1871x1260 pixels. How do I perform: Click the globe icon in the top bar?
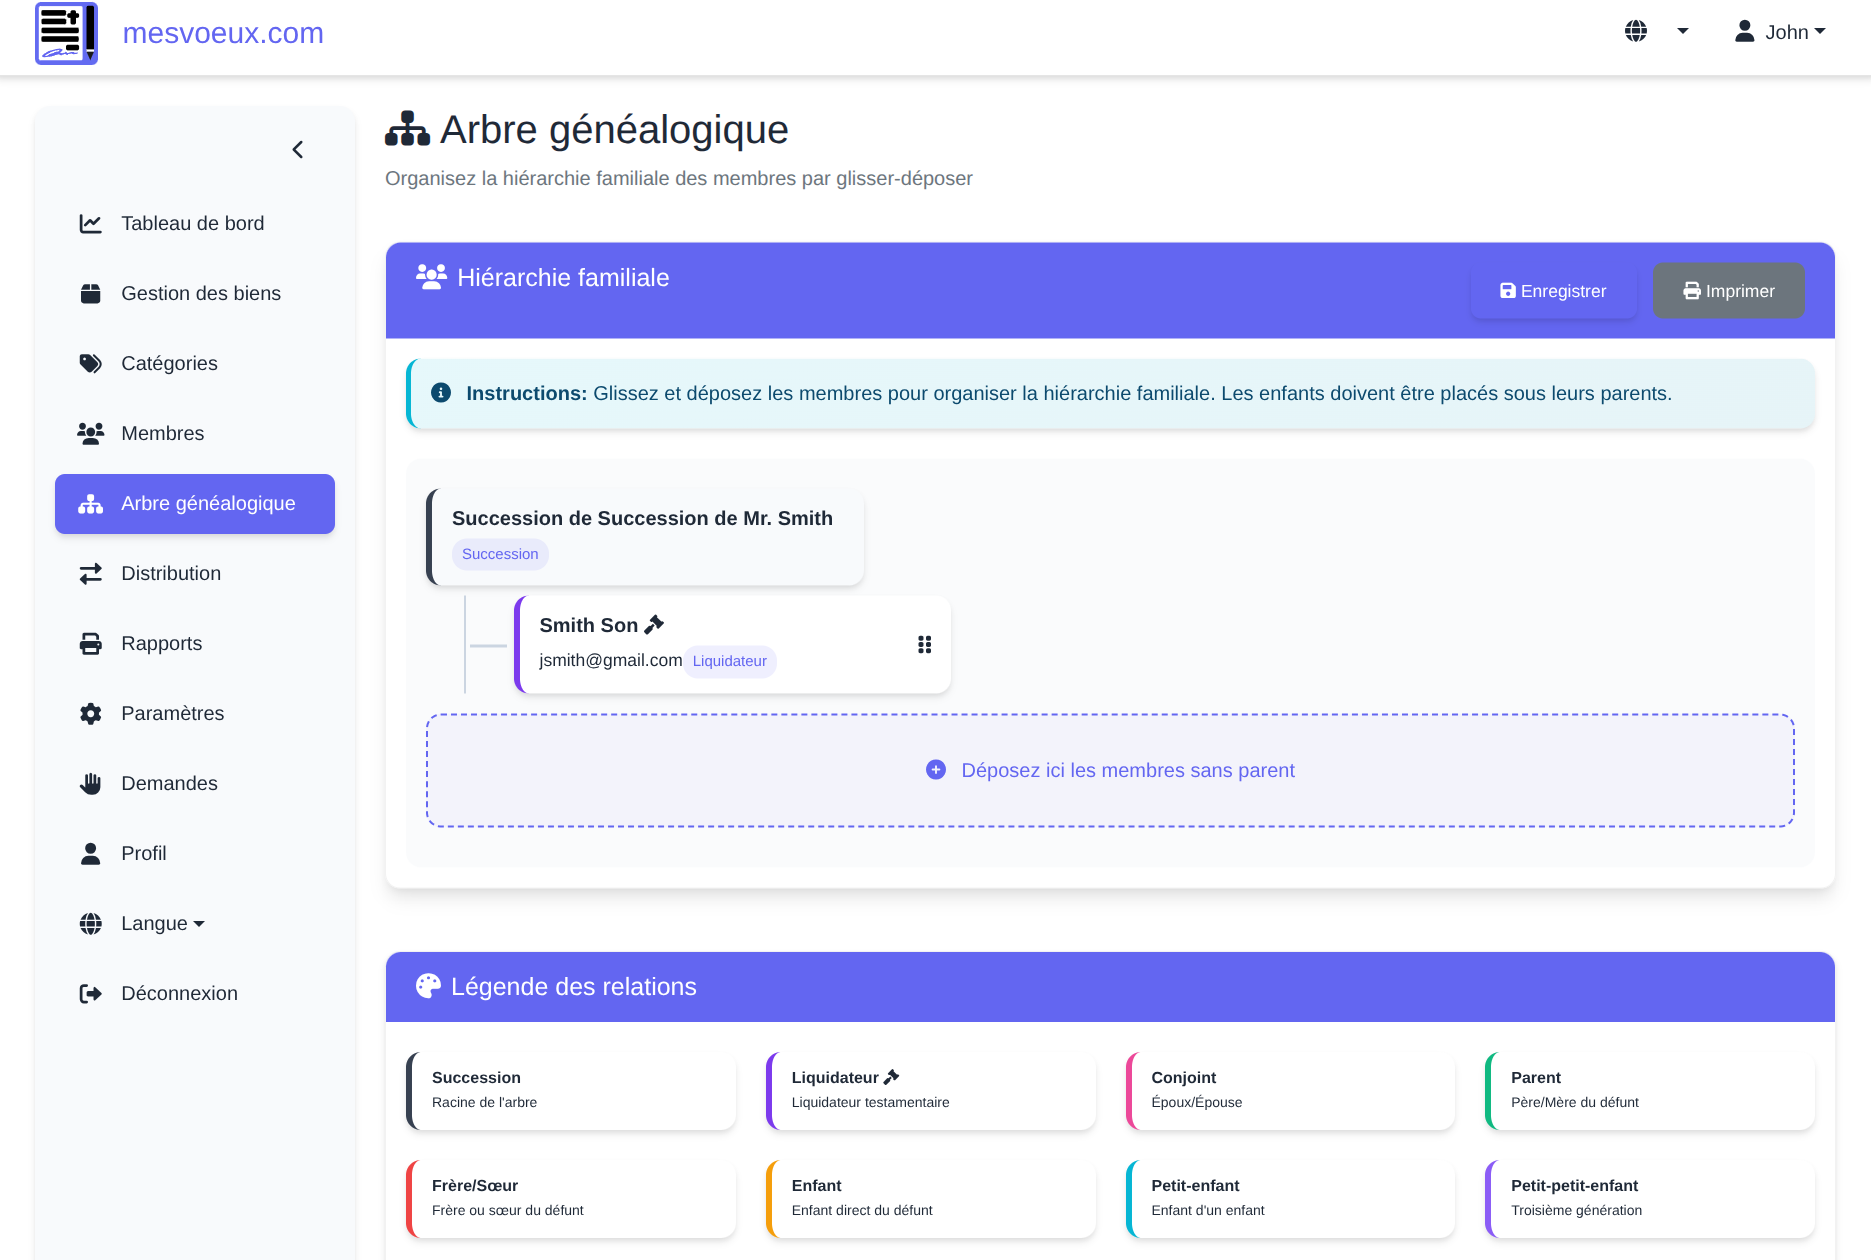click(1635, 31)
